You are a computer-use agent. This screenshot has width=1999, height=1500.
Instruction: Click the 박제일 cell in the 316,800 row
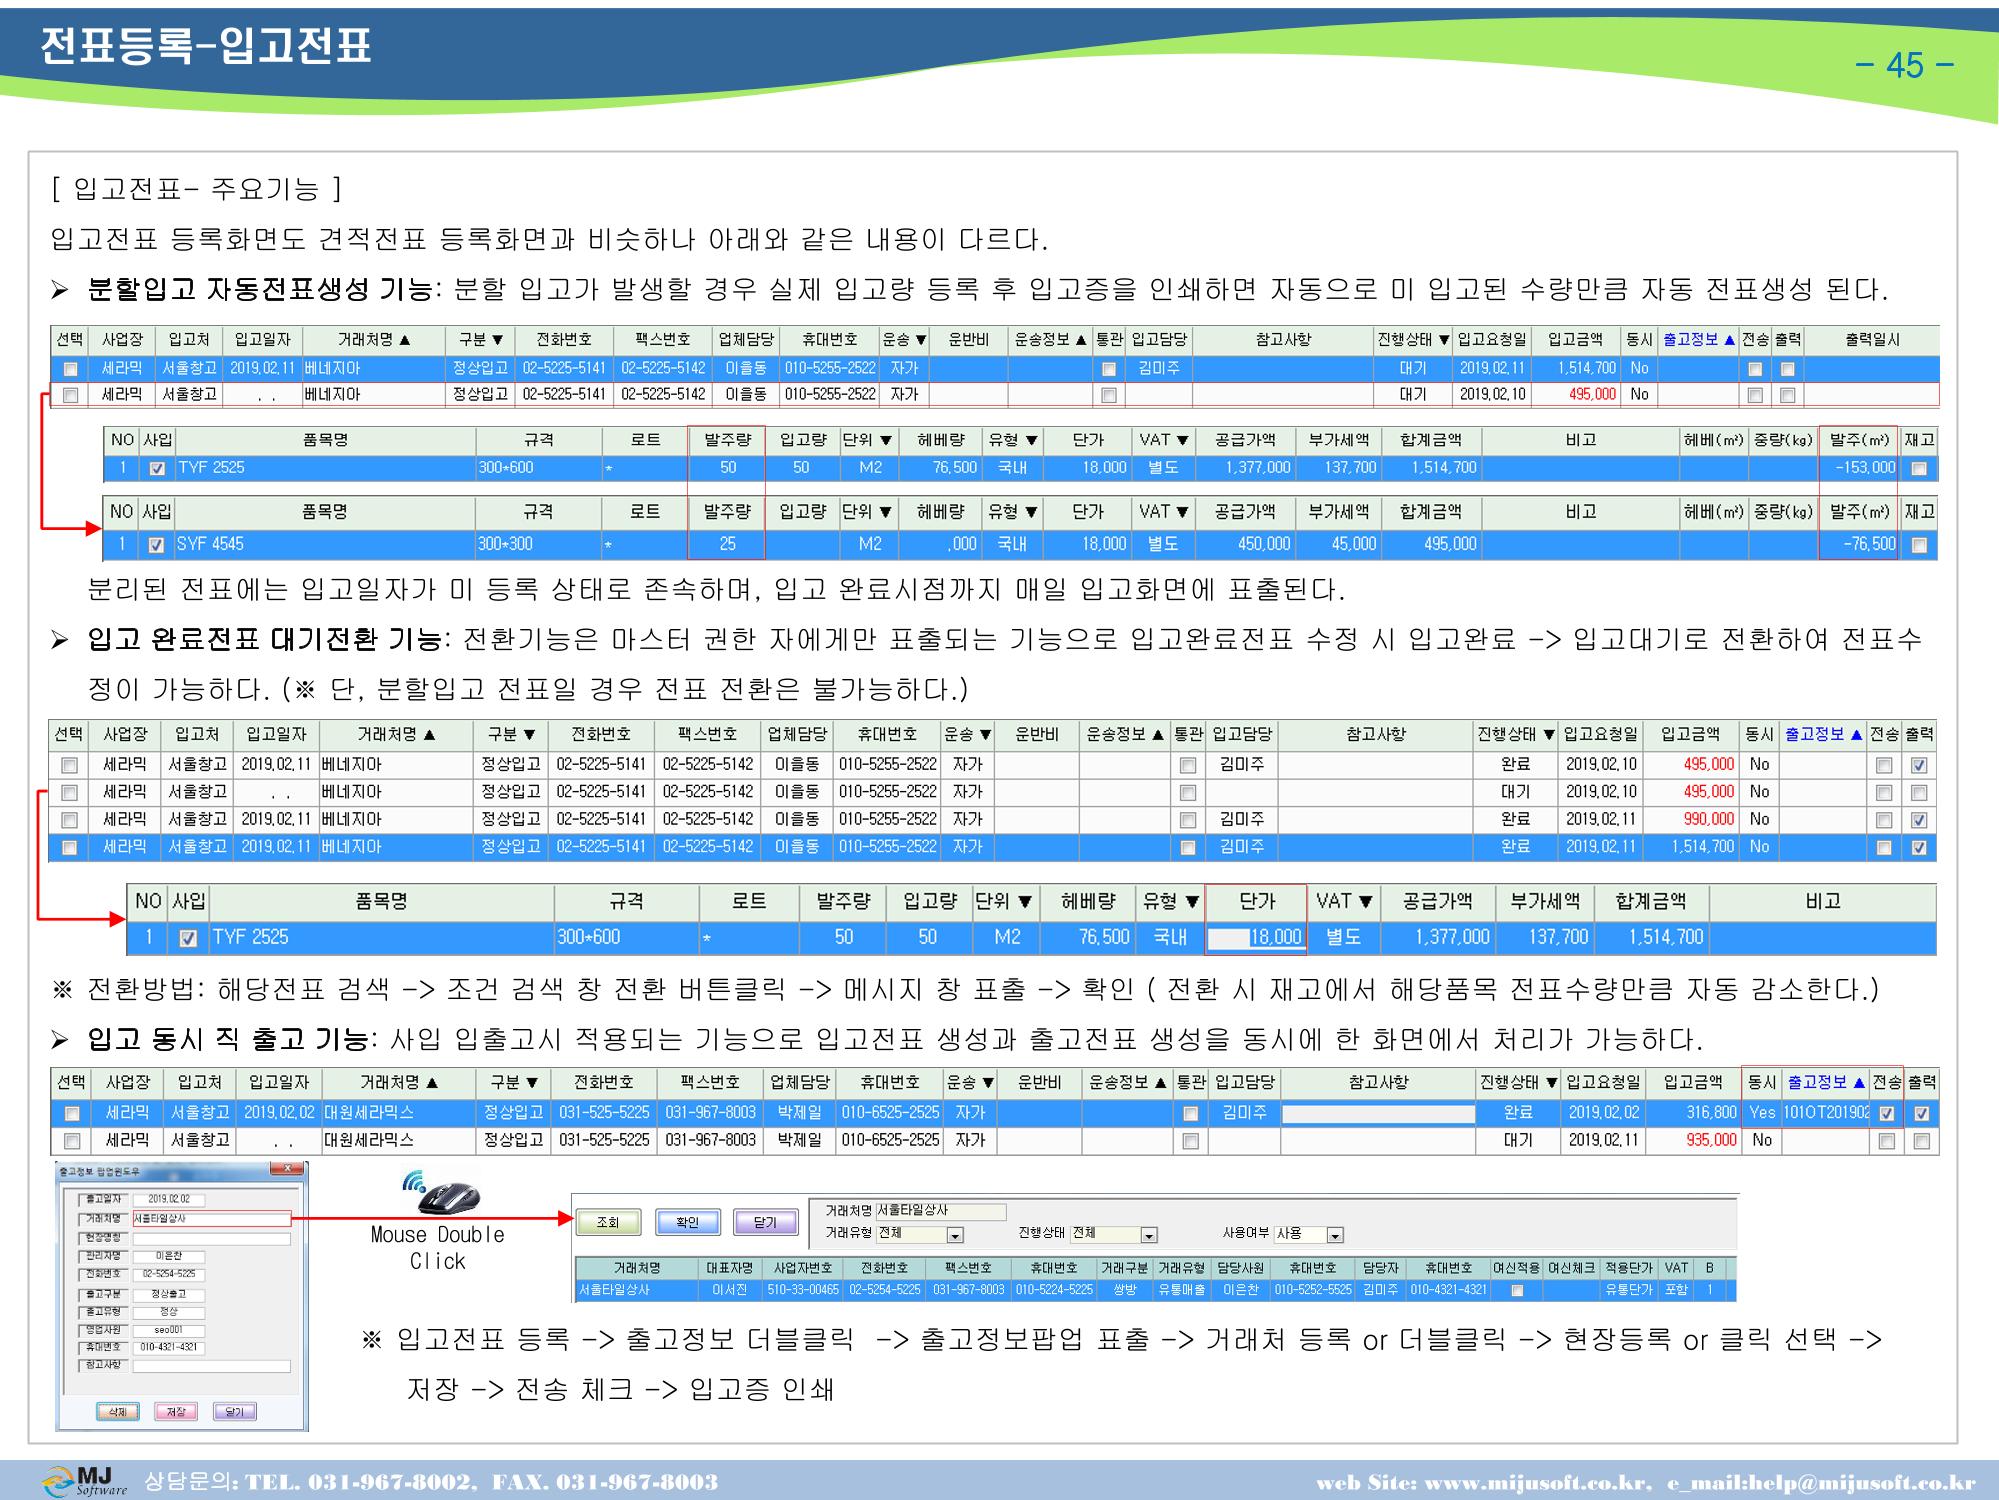799,1113
